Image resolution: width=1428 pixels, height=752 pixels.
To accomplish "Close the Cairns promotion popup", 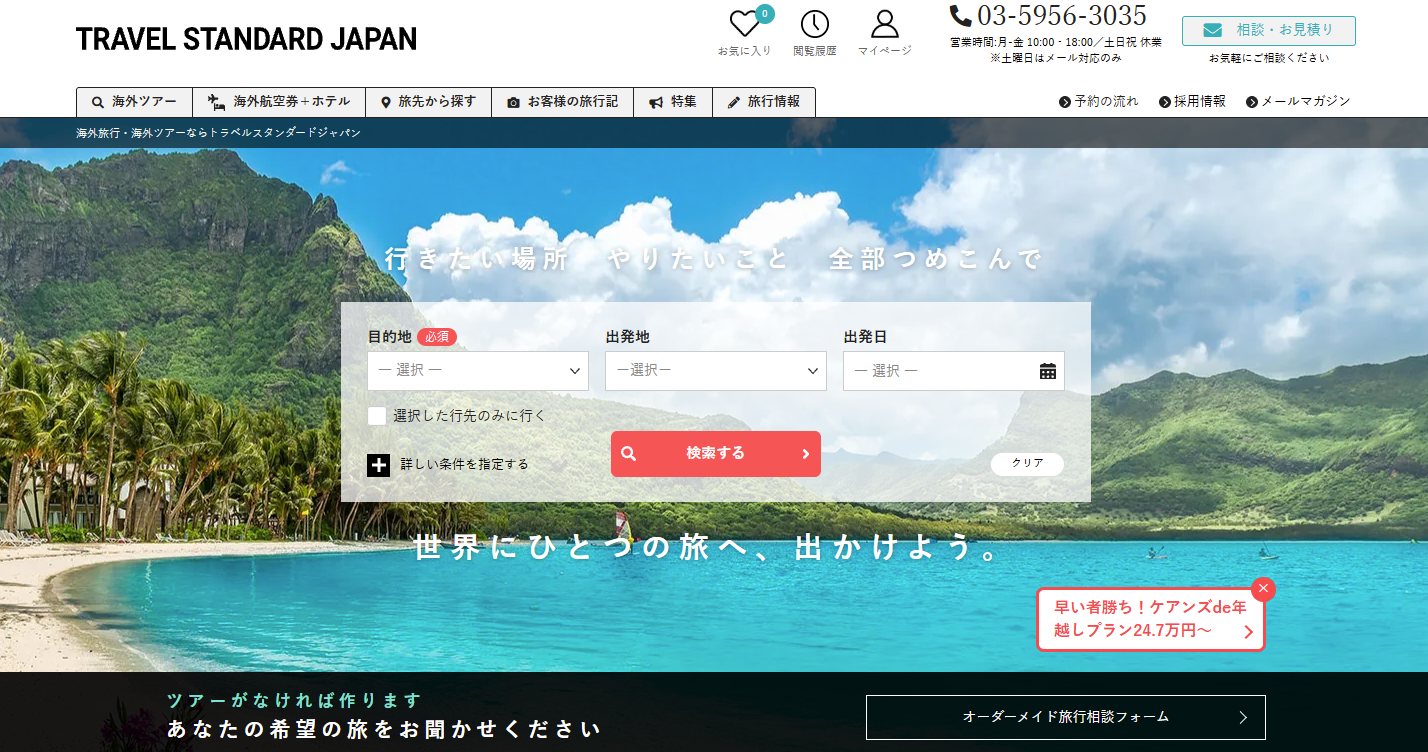I will (1263, 589).
